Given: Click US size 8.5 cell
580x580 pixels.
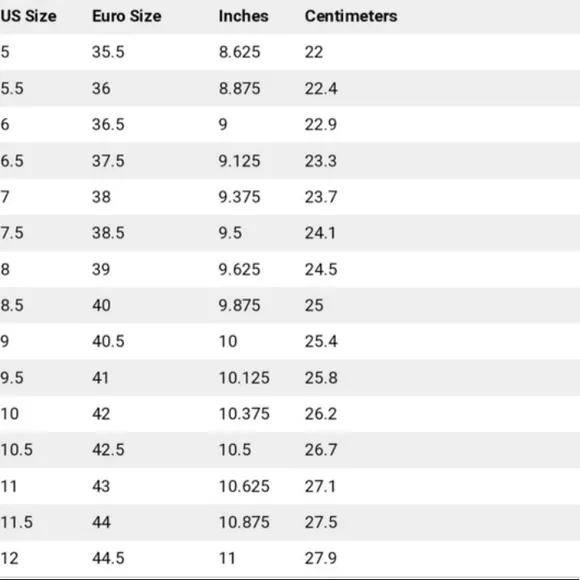Looking at the screenshot, I should [12, 306].
